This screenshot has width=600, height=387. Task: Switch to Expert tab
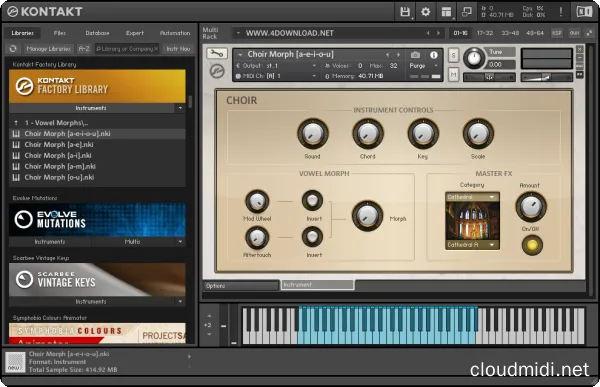[x=135, y=33]
